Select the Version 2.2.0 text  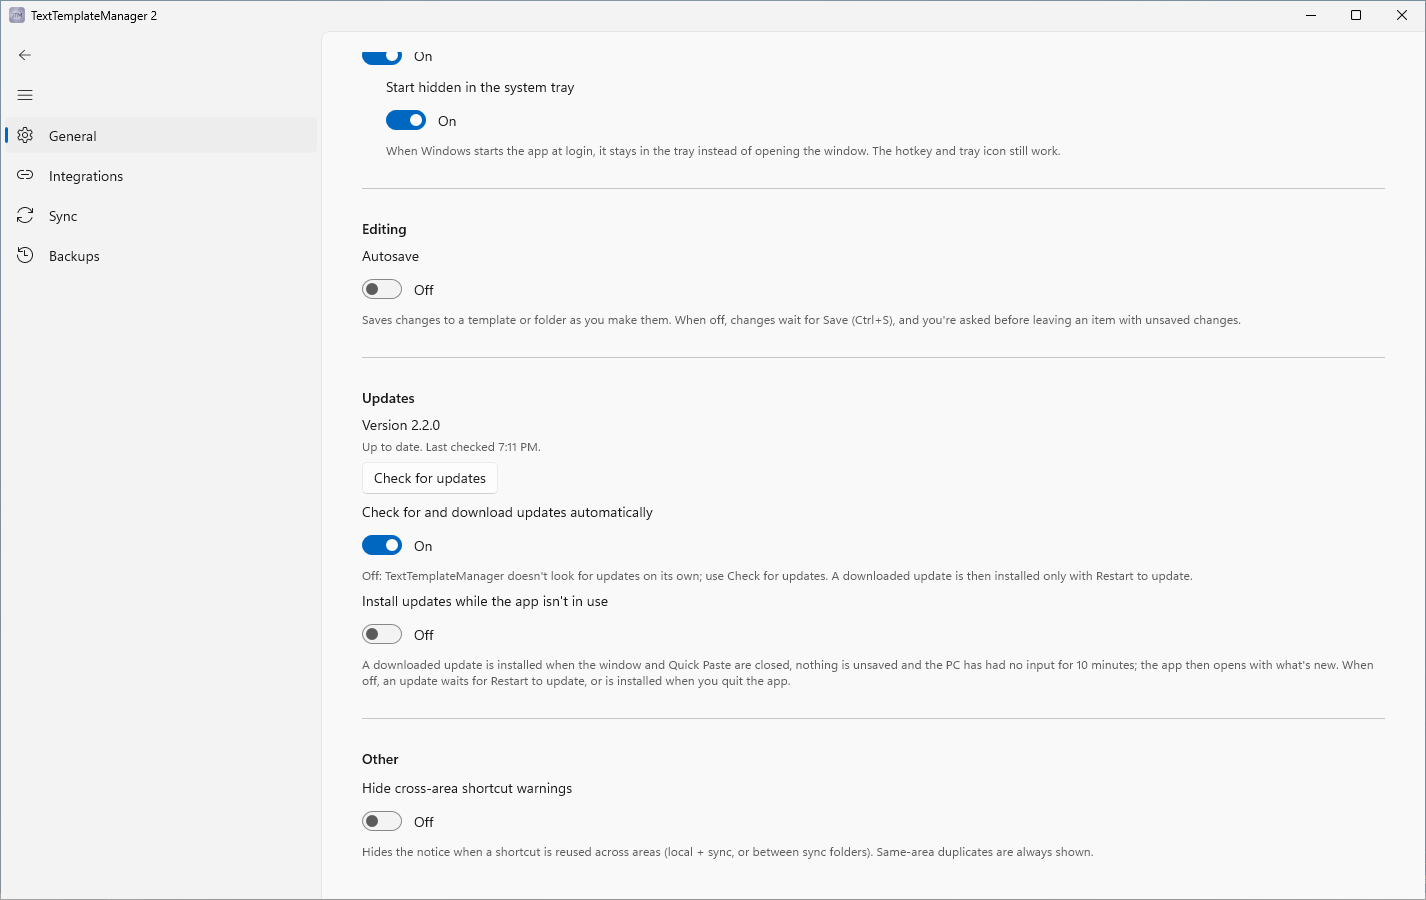tap(401, 425)
